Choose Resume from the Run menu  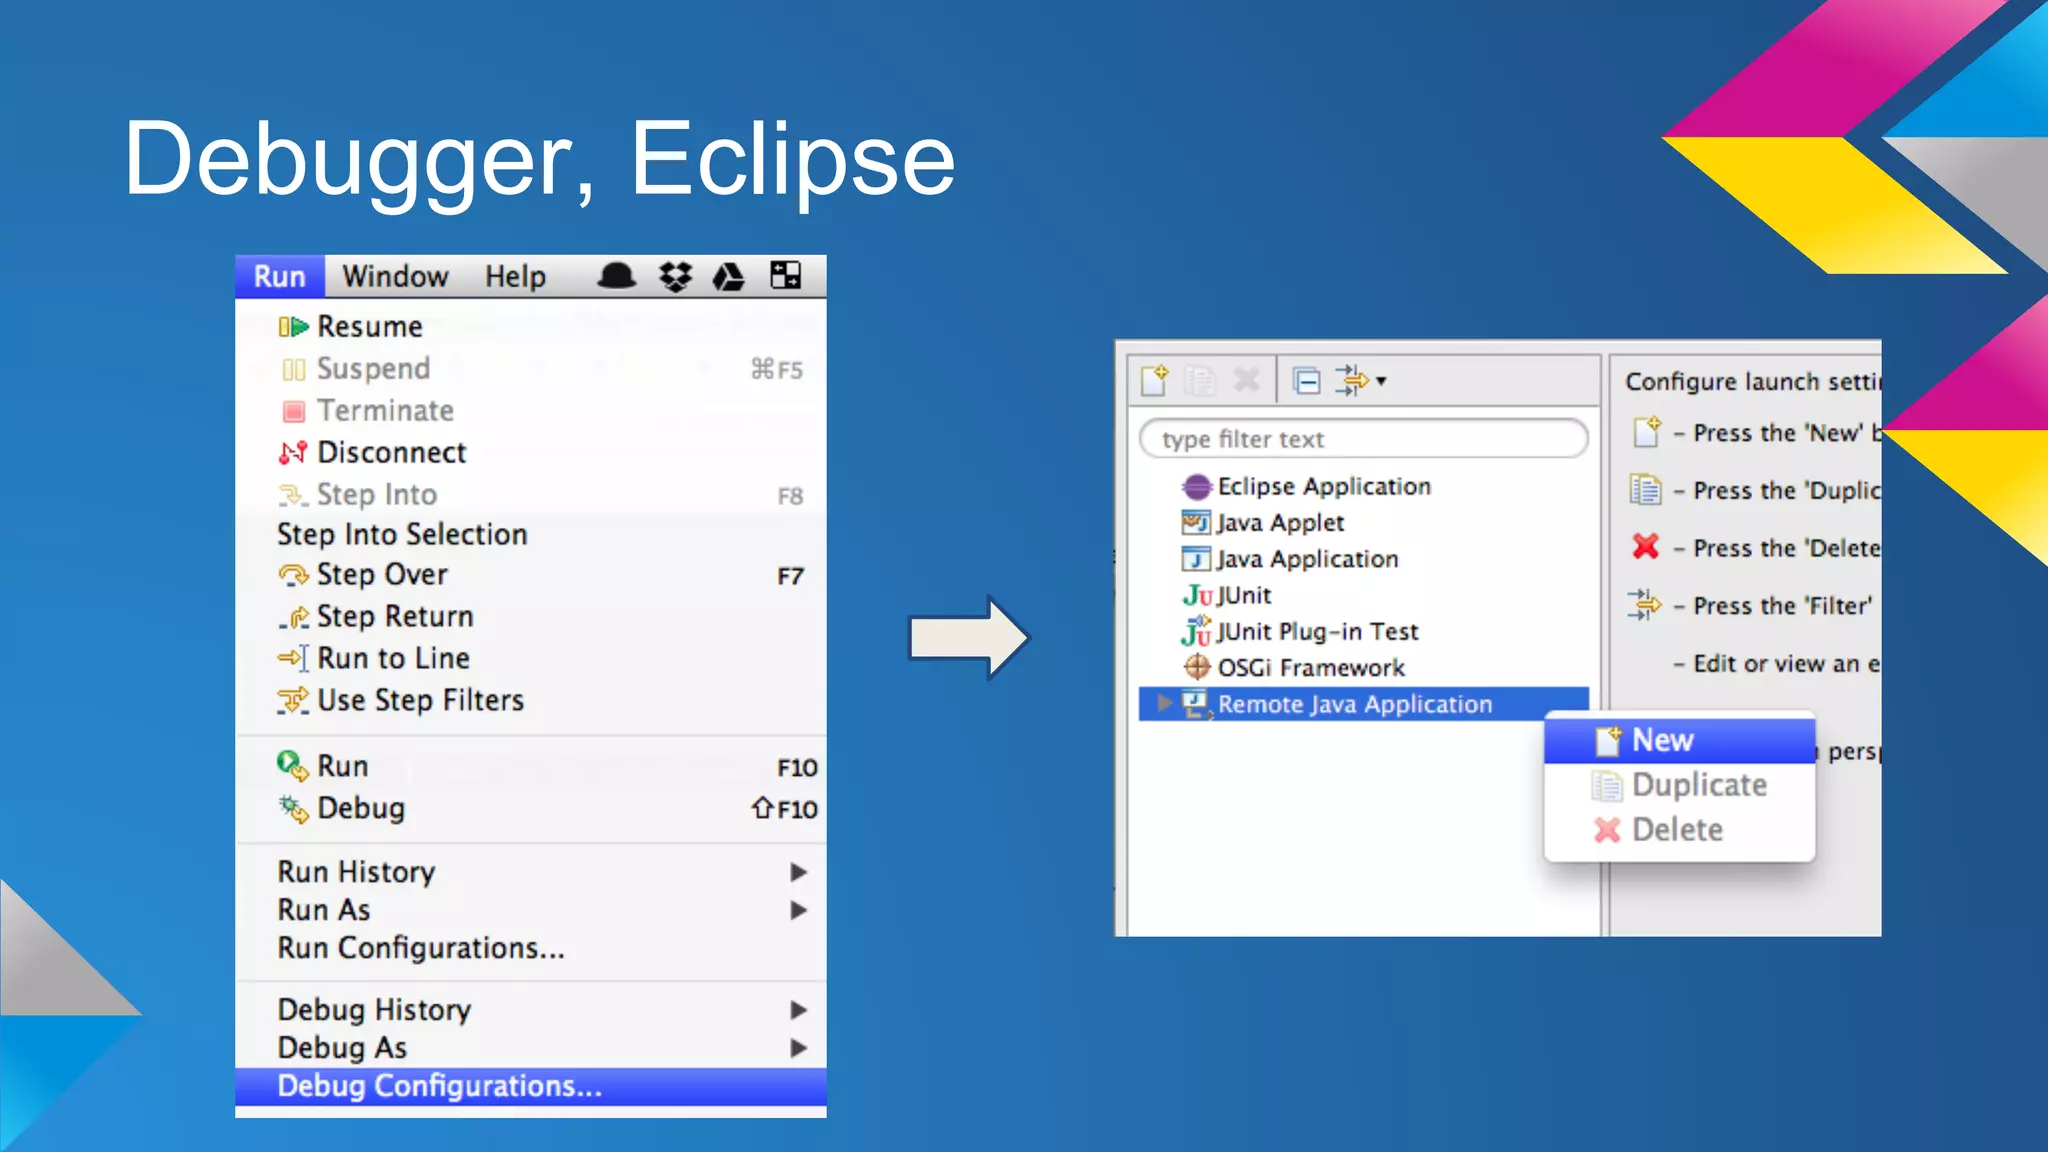pyautogui.click(x=530, y=327)
